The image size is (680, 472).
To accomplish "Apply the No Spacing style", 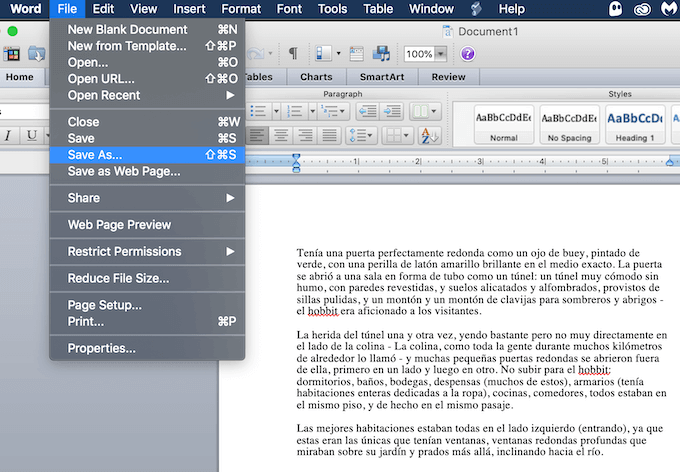I will pyautogui.click(x=568, y=124).
